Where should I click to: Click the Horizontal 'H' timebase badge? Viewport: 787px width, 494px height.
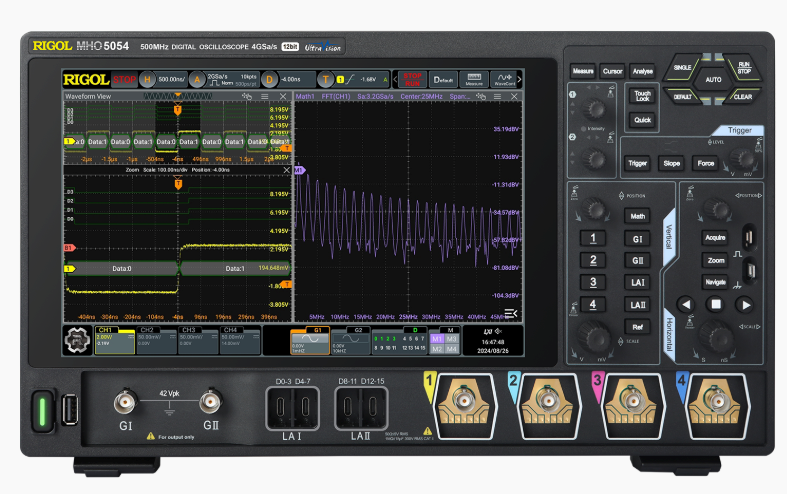click(147, 79)
